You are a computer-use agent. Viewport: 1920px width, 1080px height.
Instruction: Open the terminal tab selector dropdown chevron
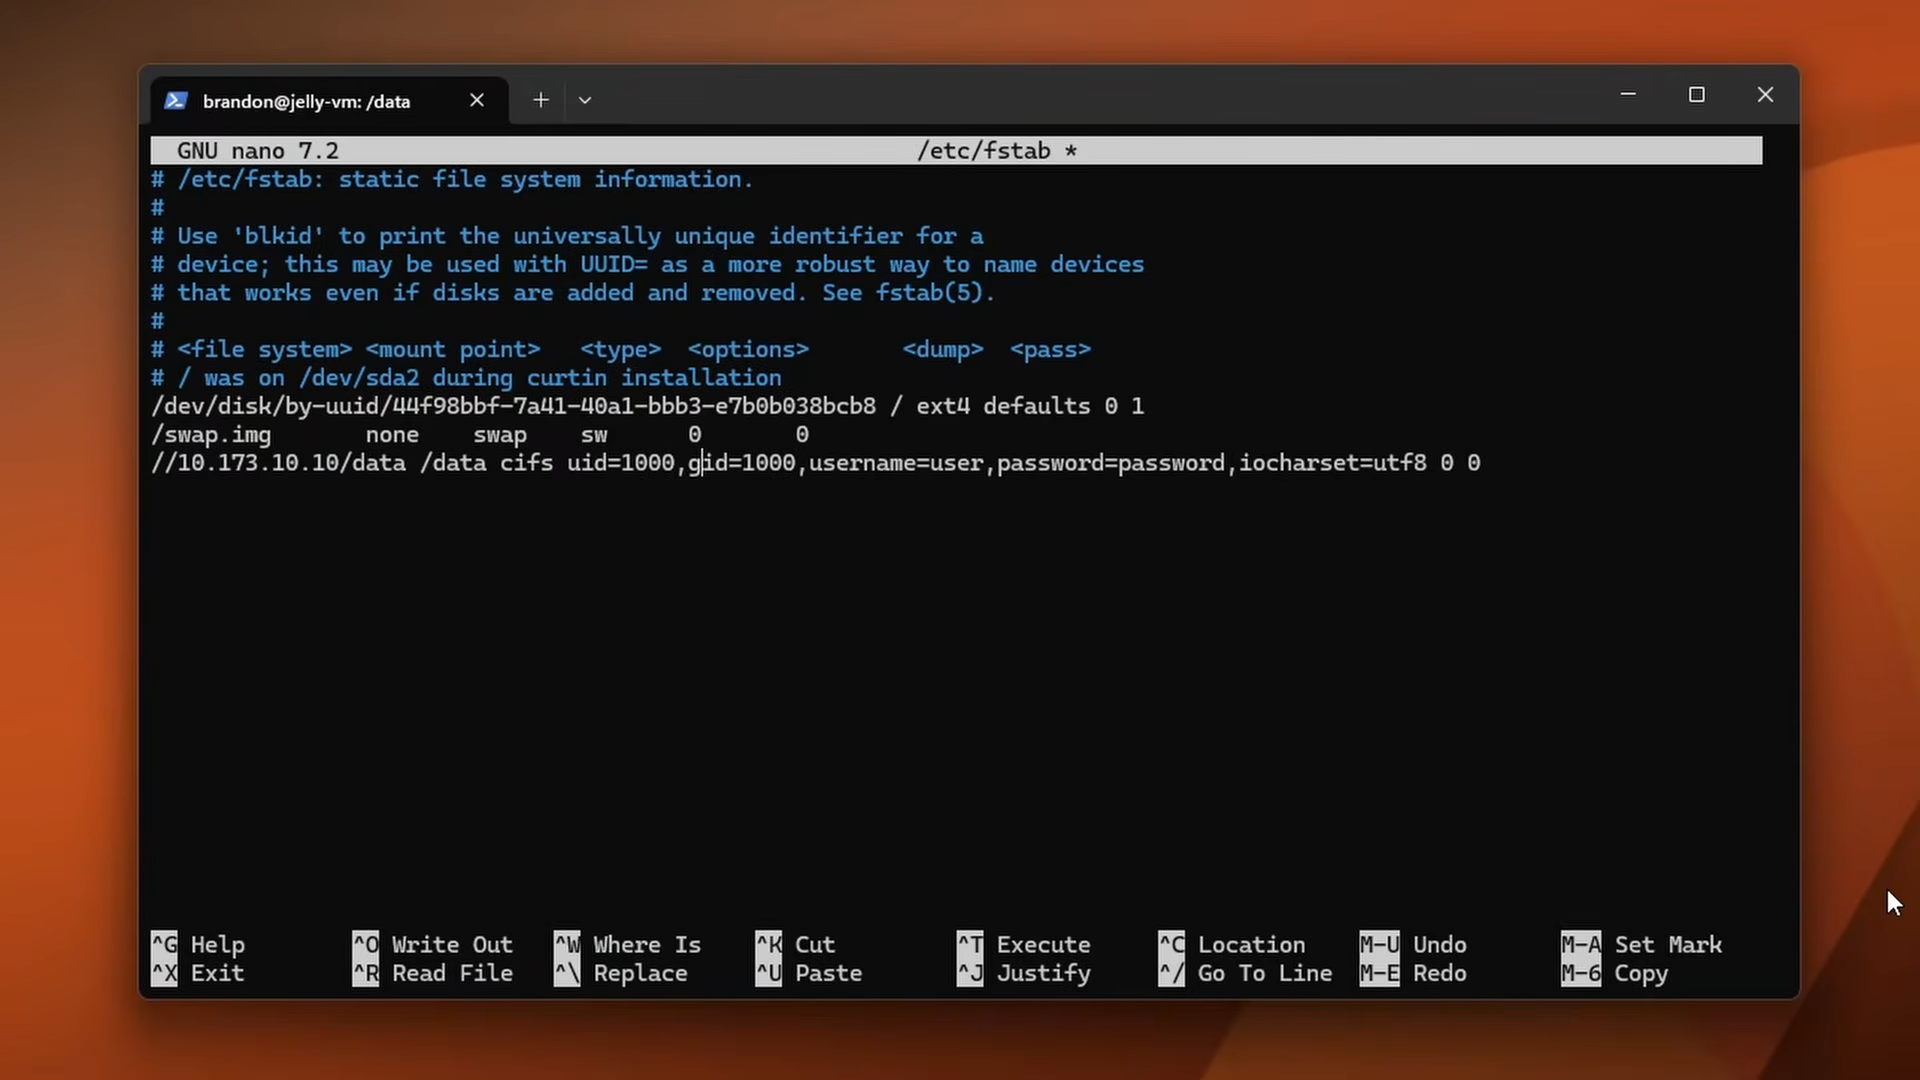[x=585, y=100]
